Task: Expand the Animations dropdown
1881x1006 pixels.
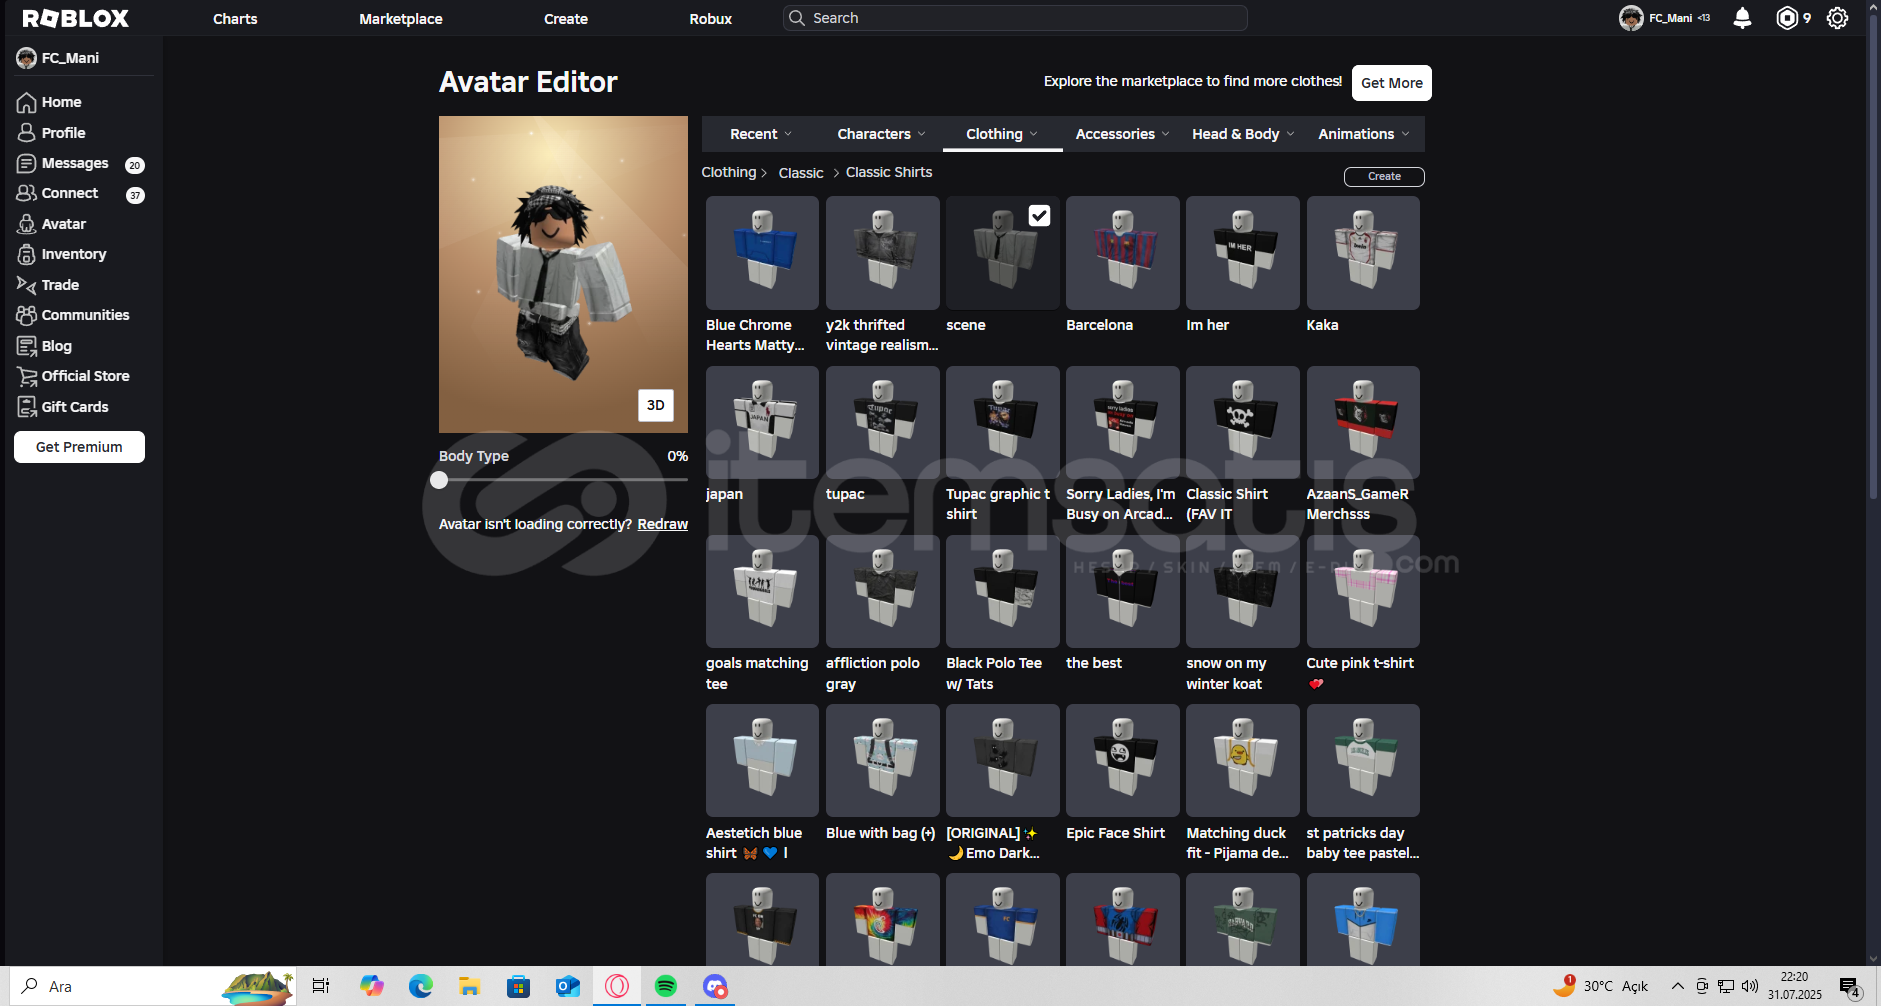Action: click(x=1364, y=134)
